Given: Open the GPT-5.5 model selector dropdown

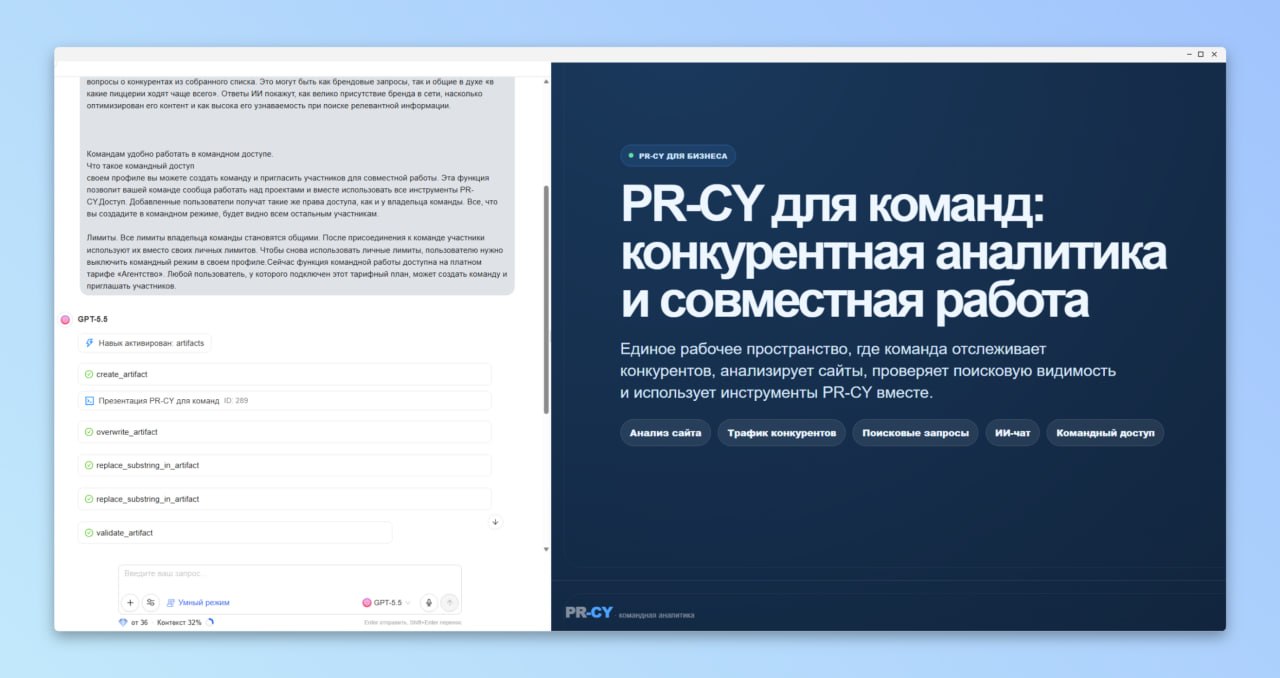Looking at the screenshot, I should 386,603.
